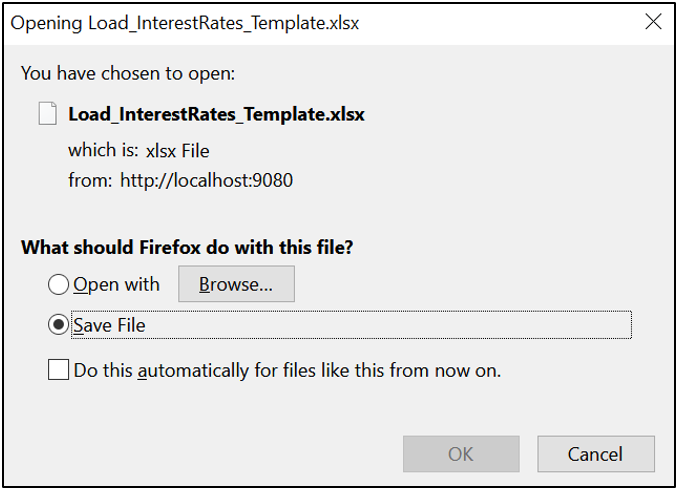680x491 pixels.
Task: Cancel the file opening dialog
Action: [595, 454]
